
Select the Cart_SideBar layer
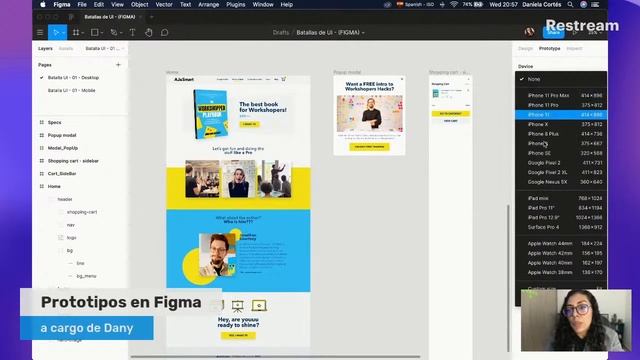click(62, 173)
